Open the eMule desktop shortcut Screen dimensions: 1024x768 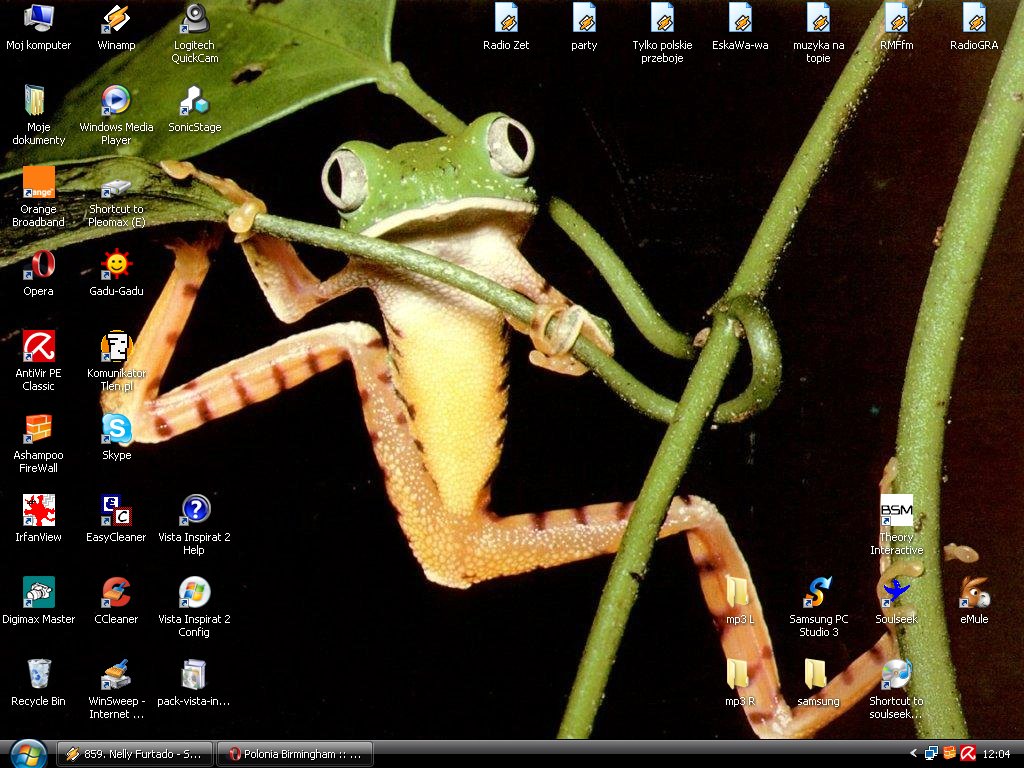[973, 594]
